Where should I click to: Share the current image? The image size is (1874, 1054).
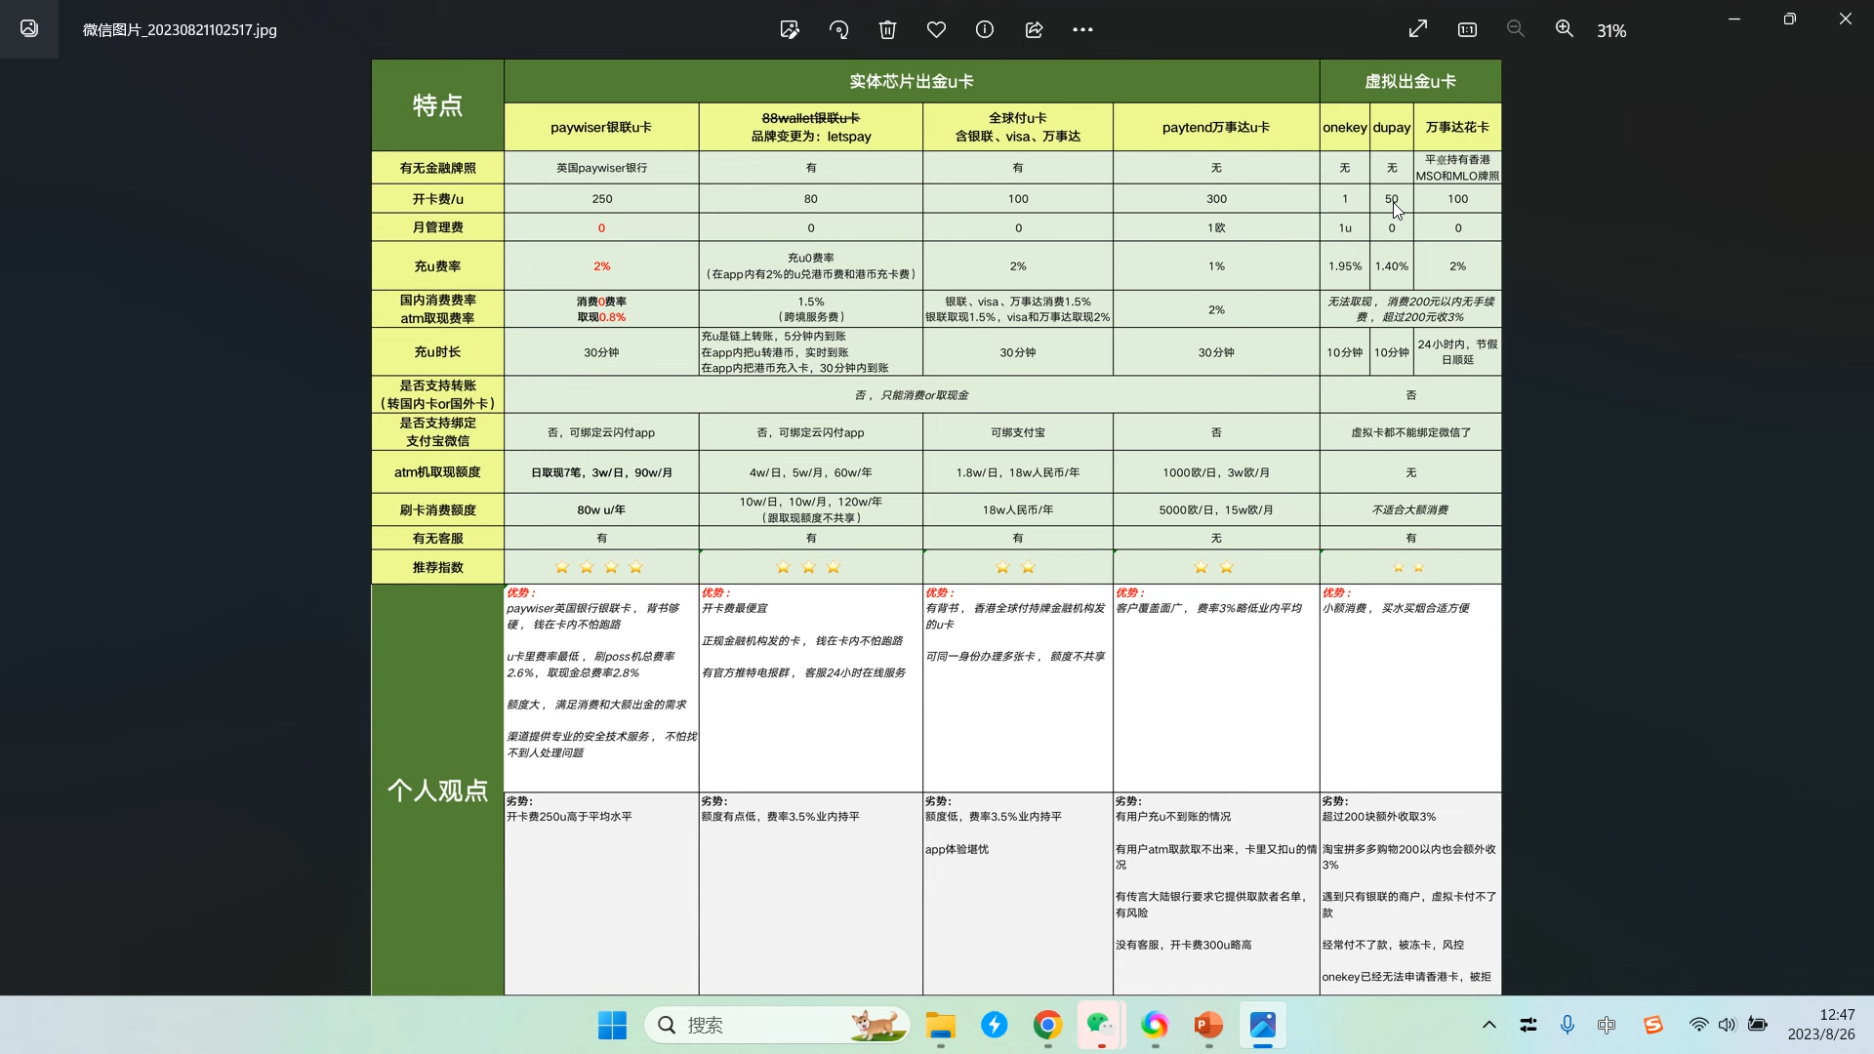[1034, 30]
